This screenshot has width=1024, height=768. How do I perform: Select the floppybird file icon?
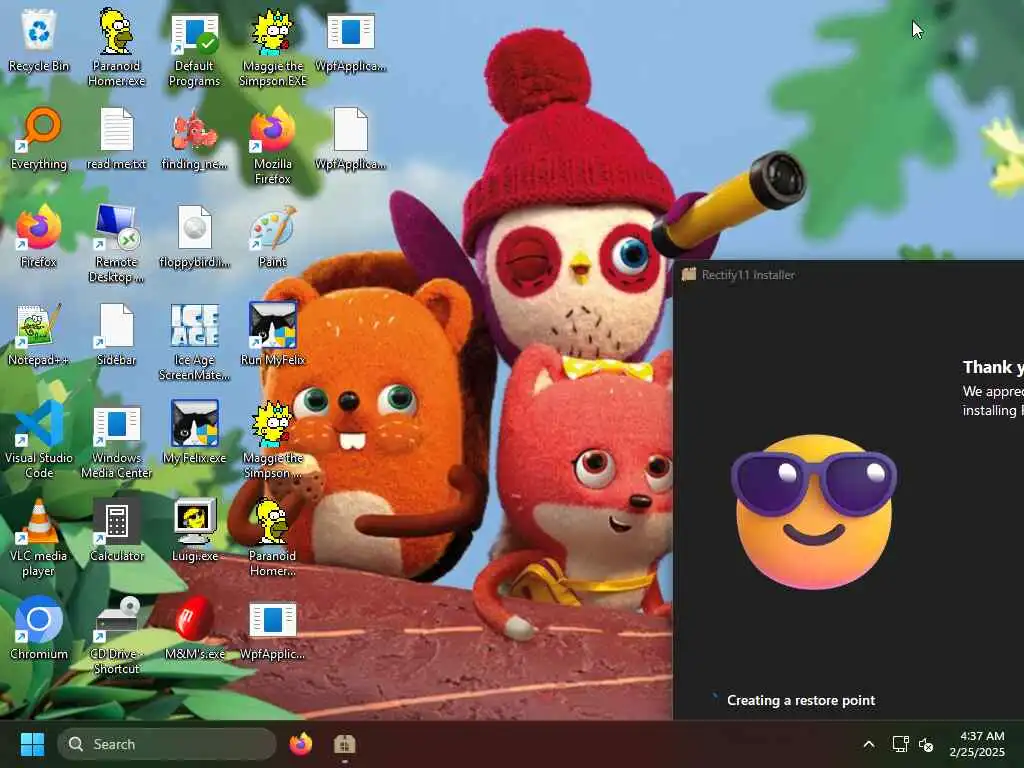point(194,237)
